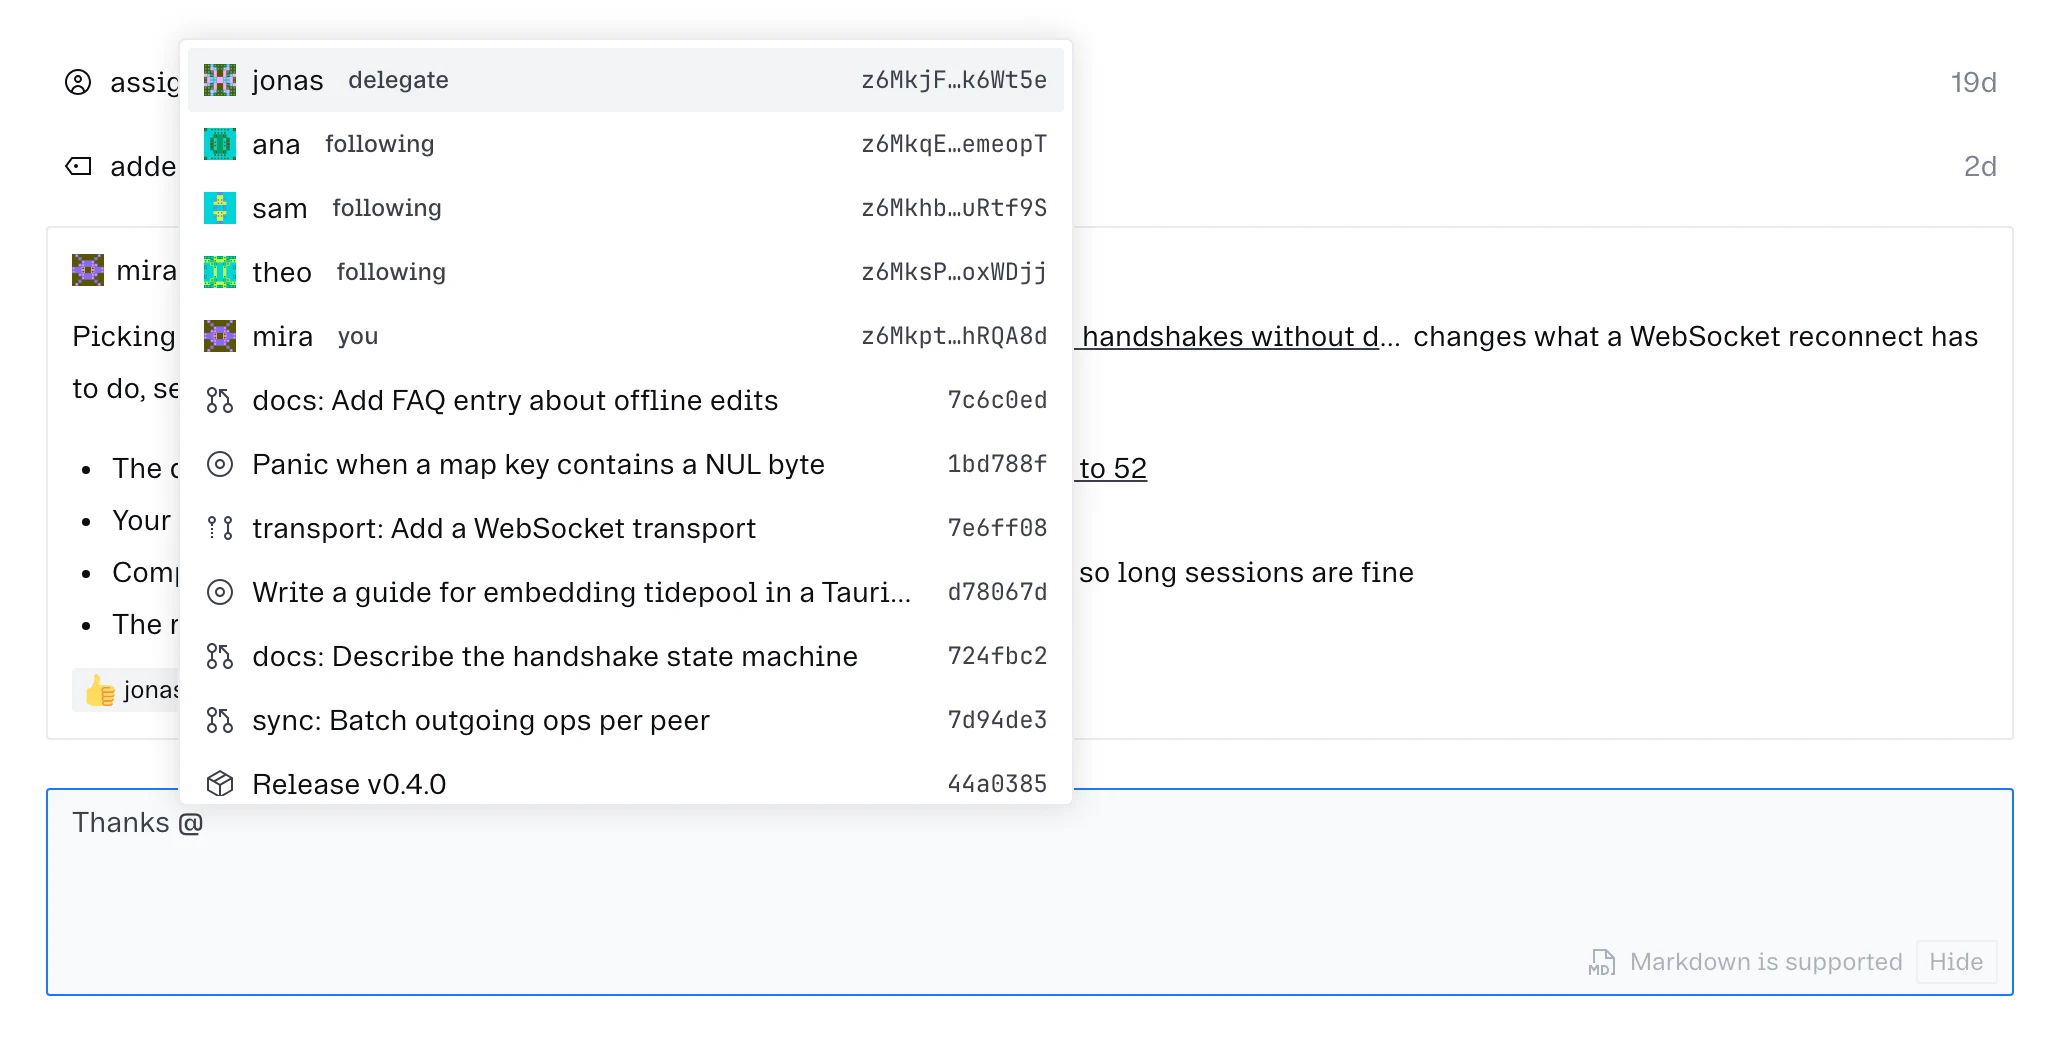Click the 19d timestamp

point(1974,82)
